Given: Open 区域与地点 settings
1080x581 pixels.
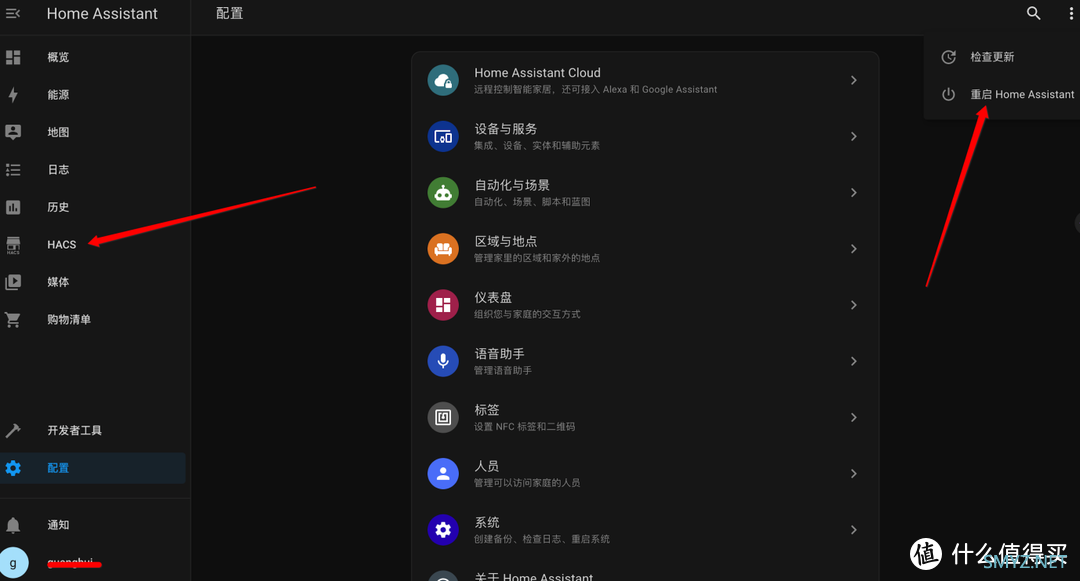Looking at the screenshot, I should tap(645, 249).
